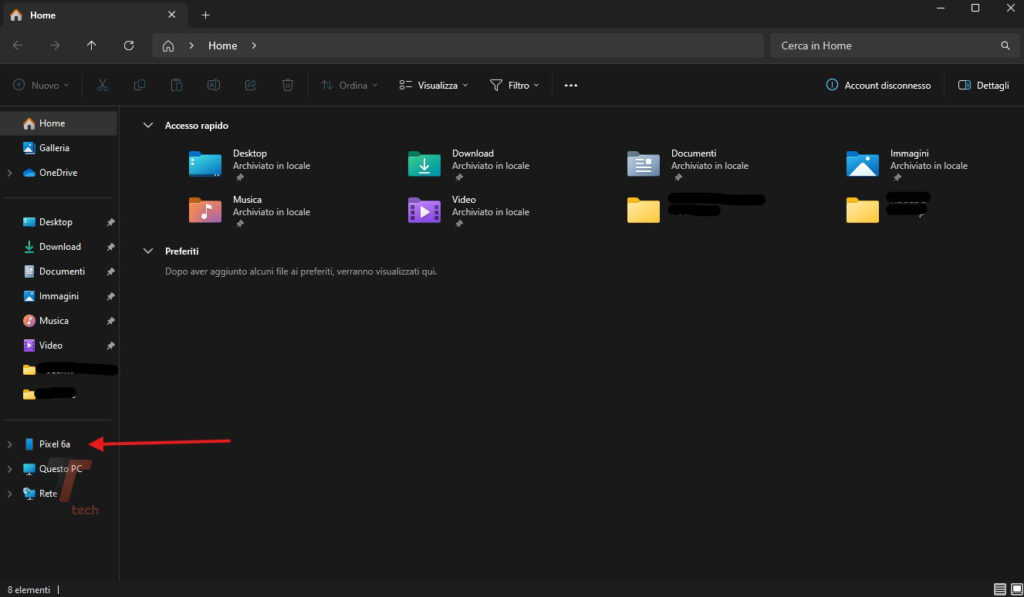Collapse the Accesso rapido section

tap(147, 125)
